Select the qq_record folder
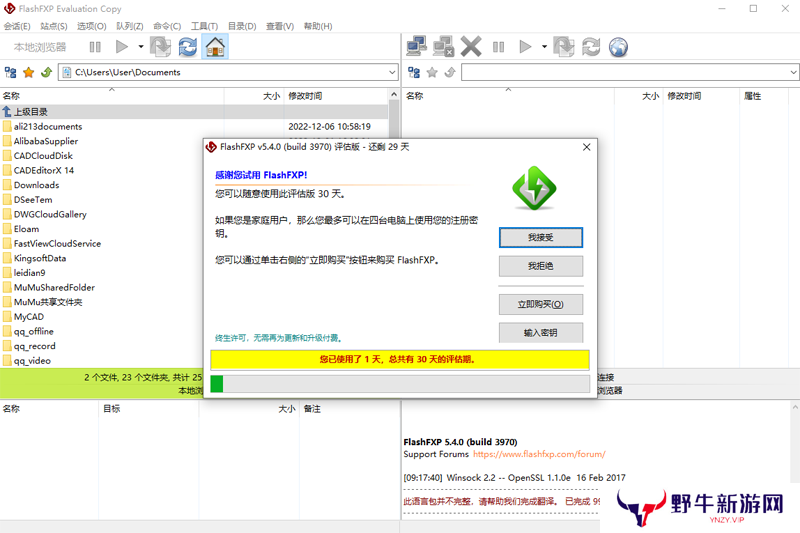Screen dimensions: 800x533 pyautogui.click(x=35, y=346)
